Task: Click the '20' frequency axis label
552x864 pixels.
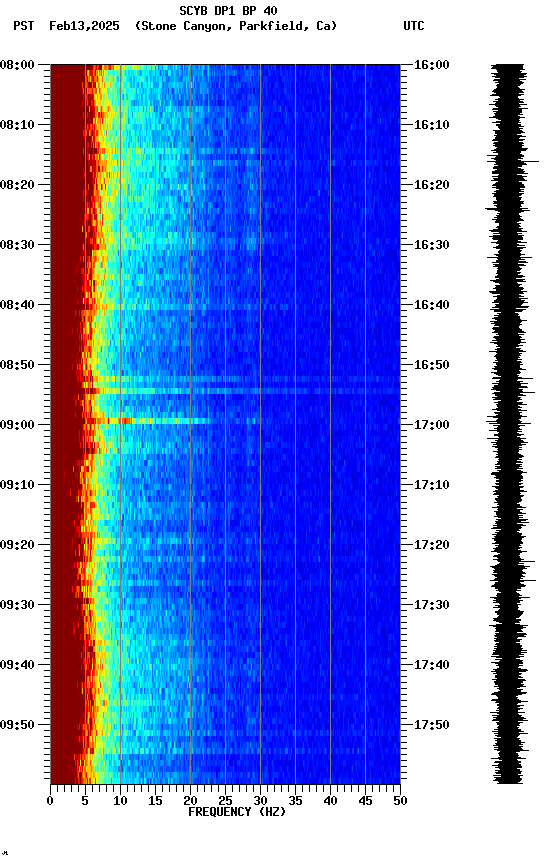Action: click(x=190, y=801)
